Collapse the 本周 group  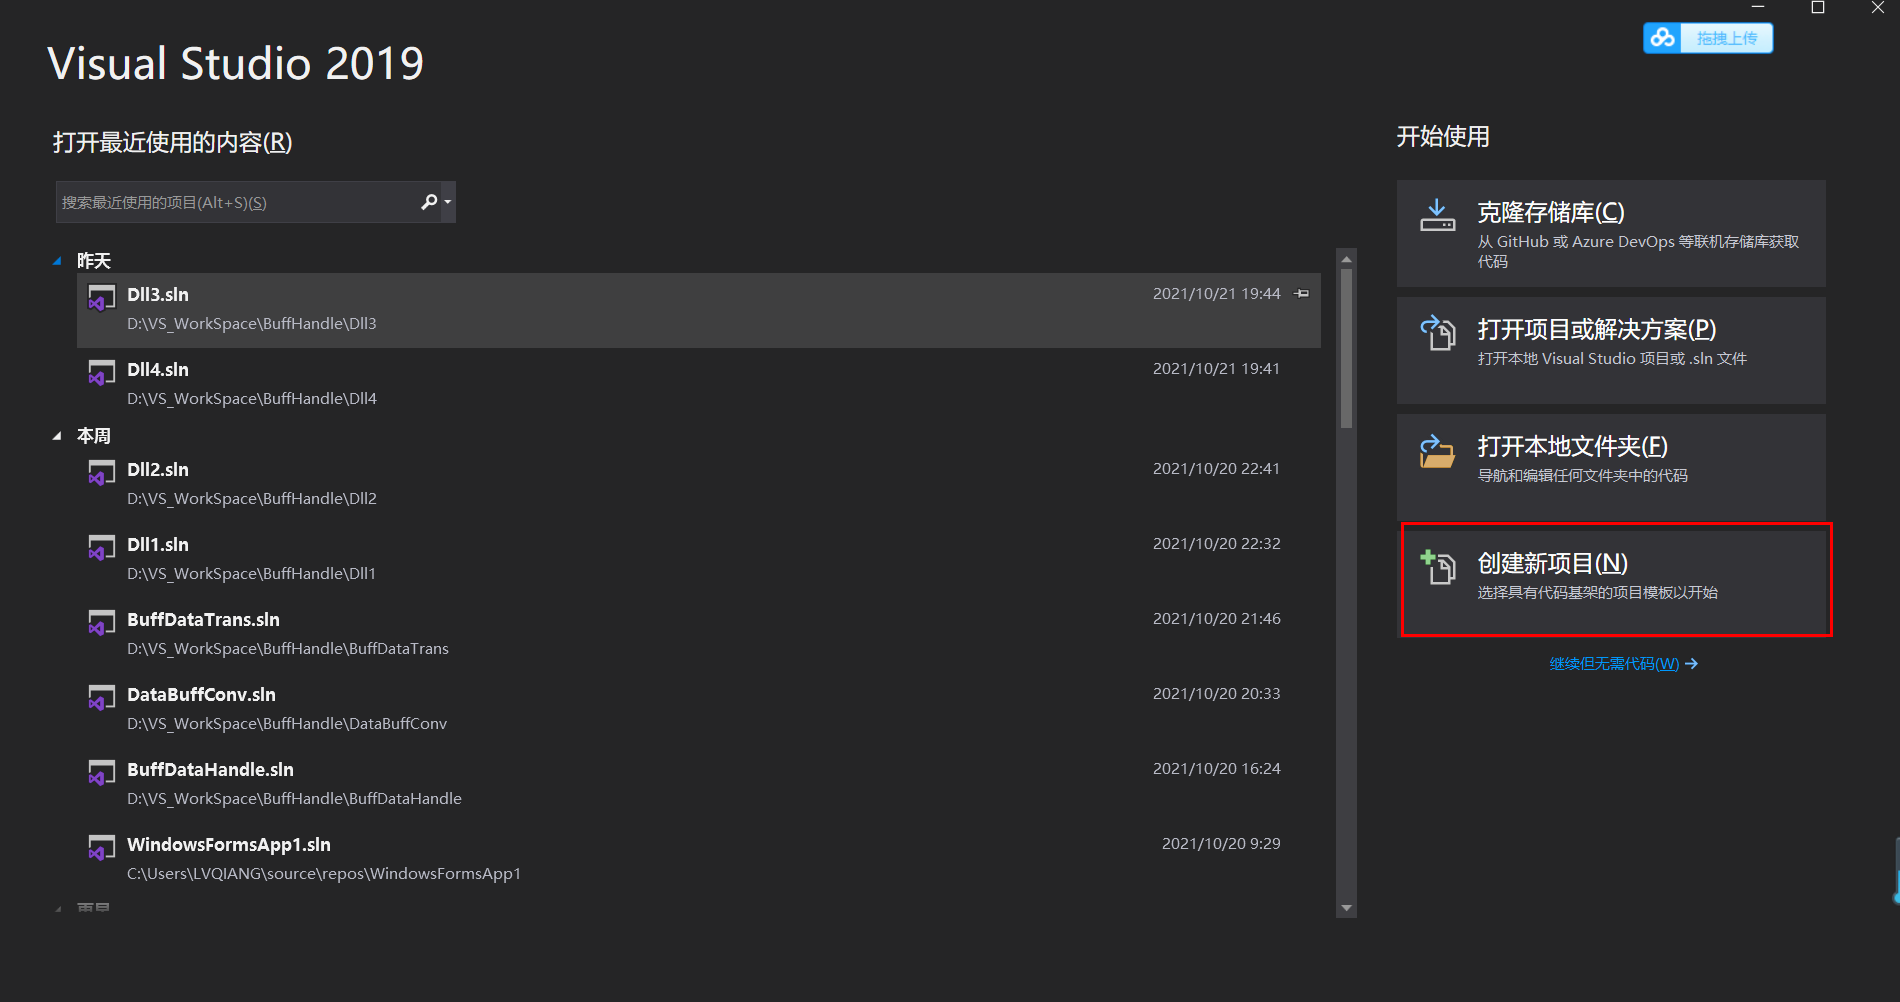[57, 435]
